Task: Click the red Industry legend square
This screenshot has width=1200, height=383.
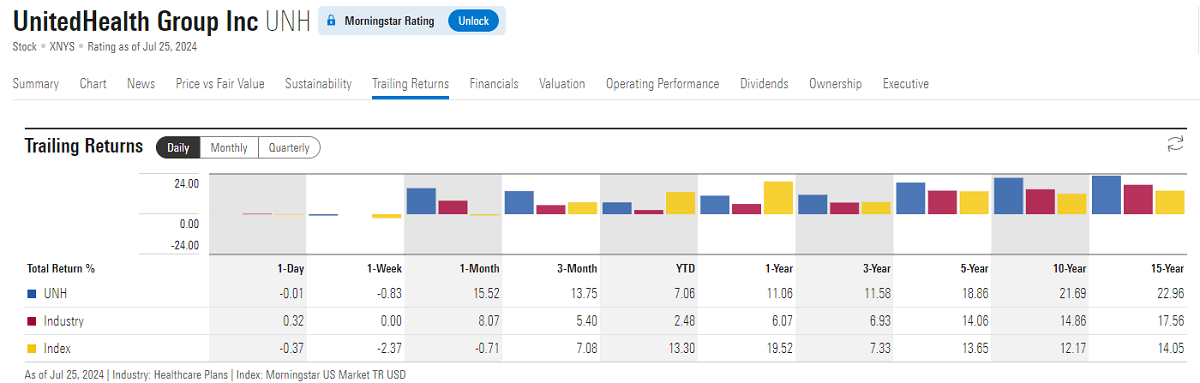Action: (32, 321)
